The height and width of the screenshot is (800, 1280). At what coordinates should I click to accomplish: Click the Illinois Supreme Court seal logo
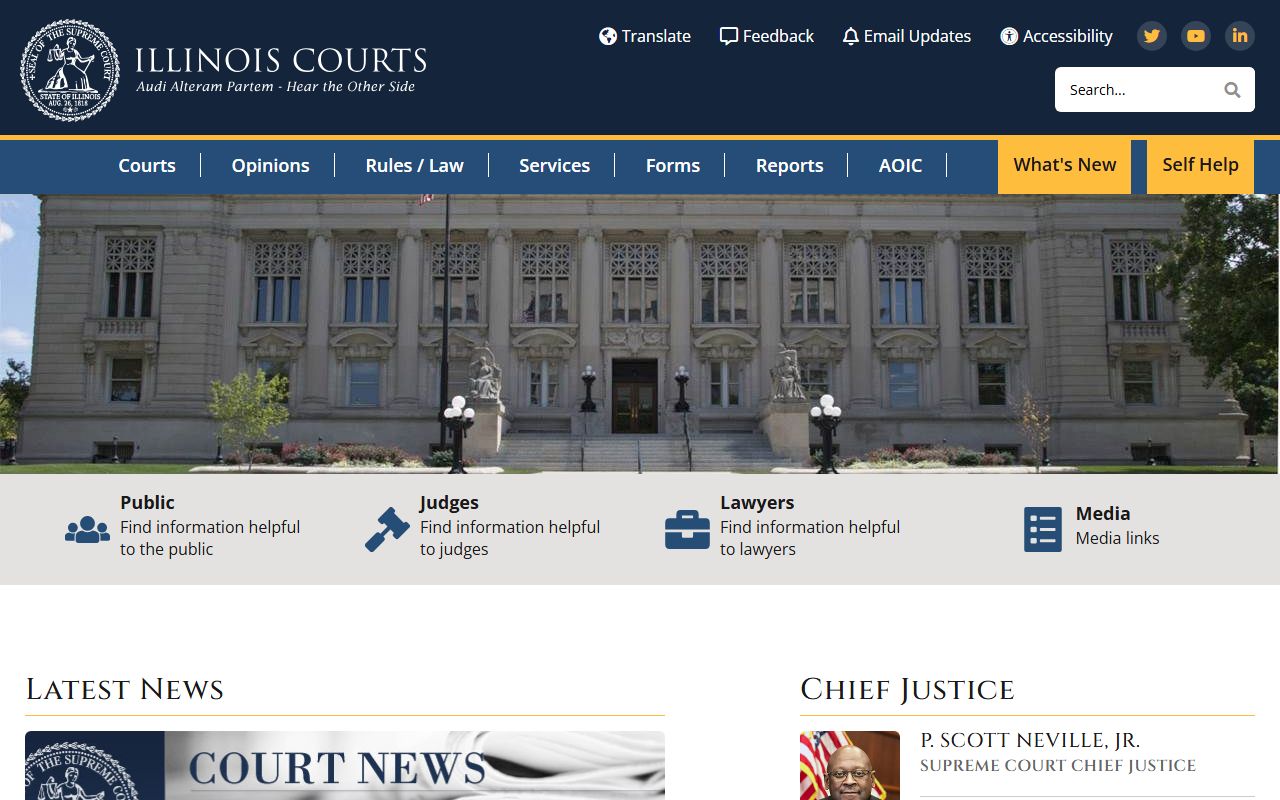click(70, 70)
